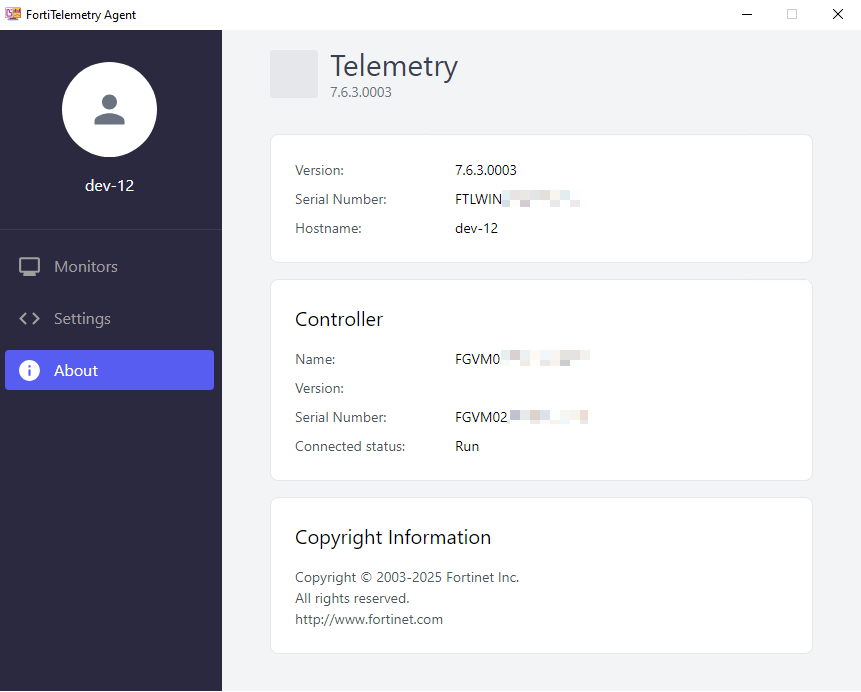Click the About info circle icon
The width and height of the screenshot is (861, 692).
click(x=30, y=371)
